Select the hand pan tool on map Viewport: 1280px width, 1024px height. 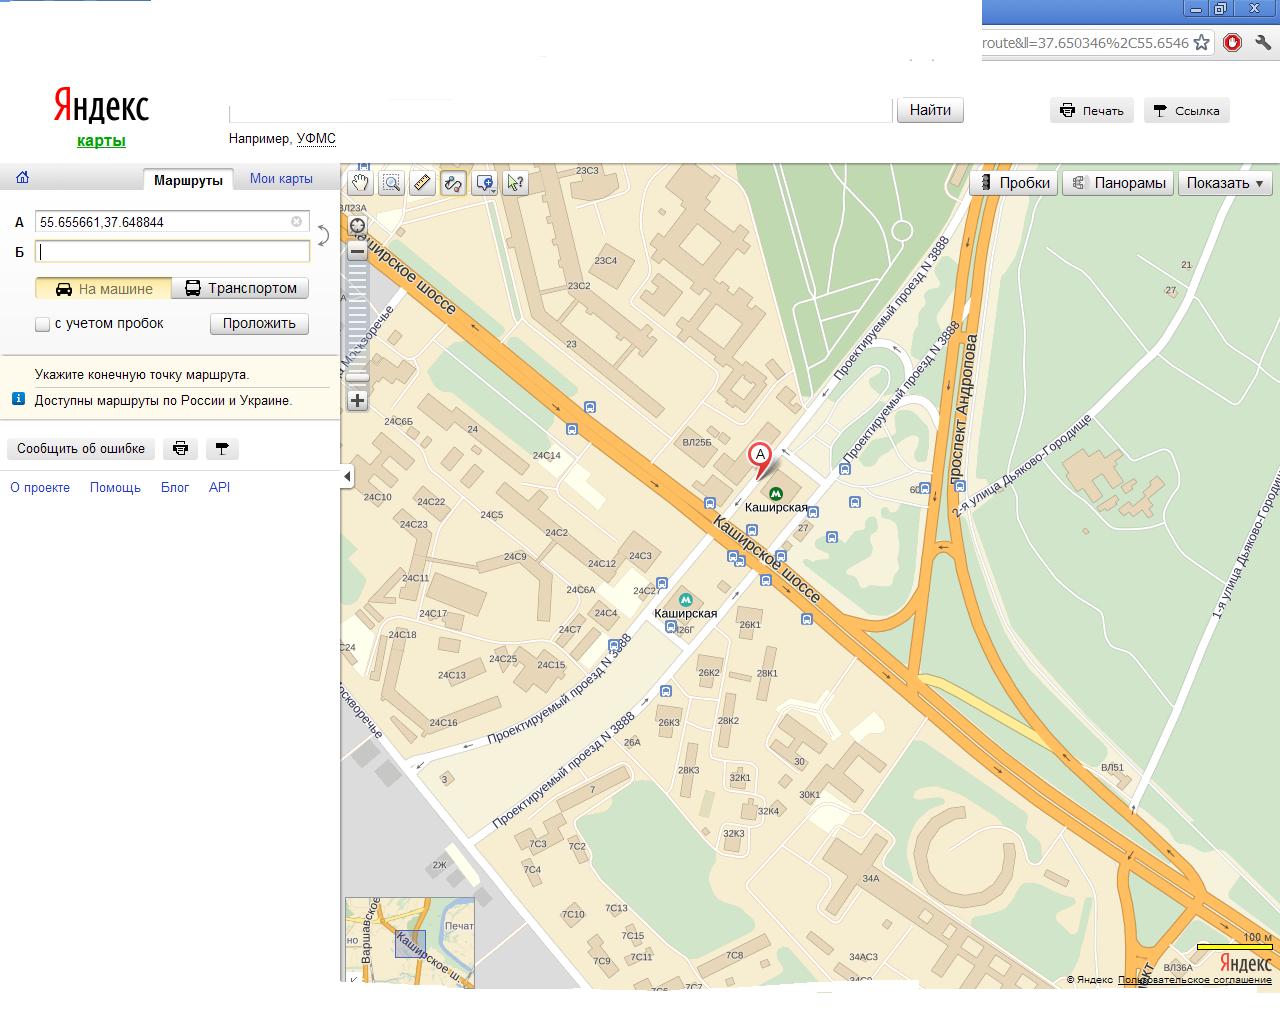360,183
